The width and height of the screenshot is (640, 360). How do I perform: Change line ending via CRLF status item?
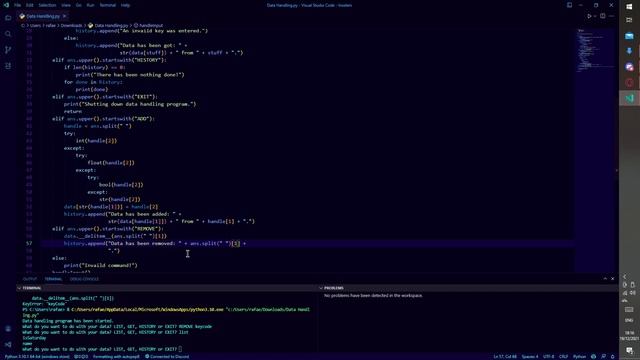click(564, 357)
